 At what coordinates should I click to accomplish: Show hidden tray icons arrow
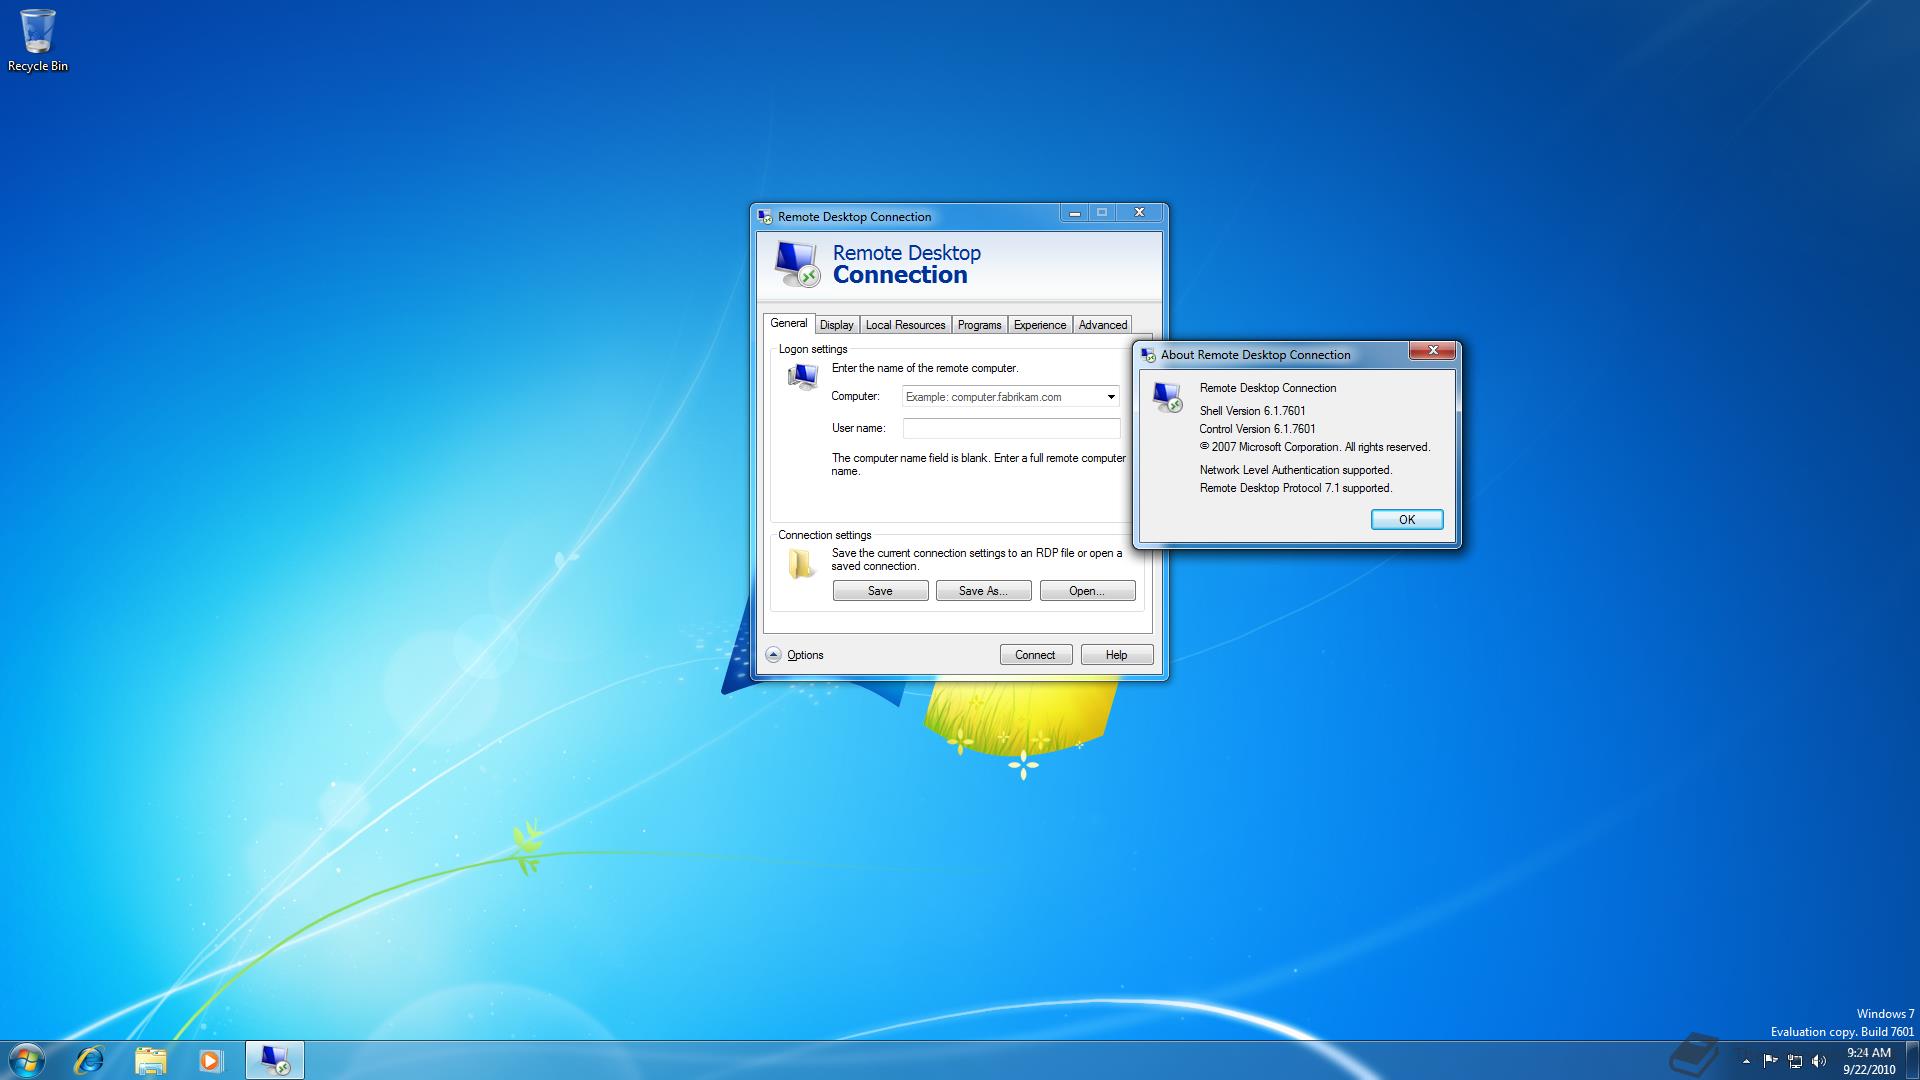(x=1746, y=1061)
